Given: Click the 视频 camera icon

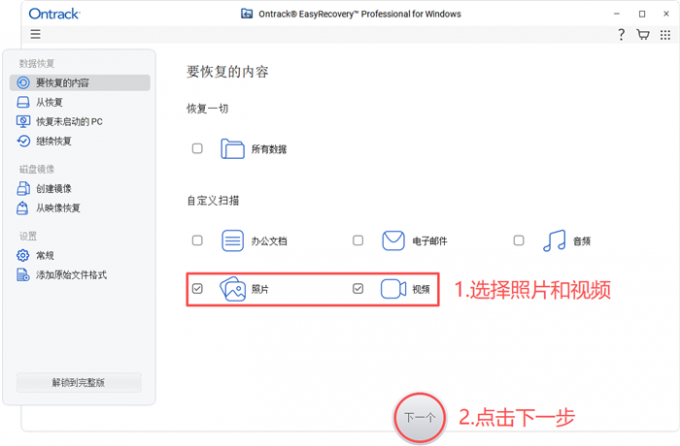Looking at the screenshot, I should [393, 289].
